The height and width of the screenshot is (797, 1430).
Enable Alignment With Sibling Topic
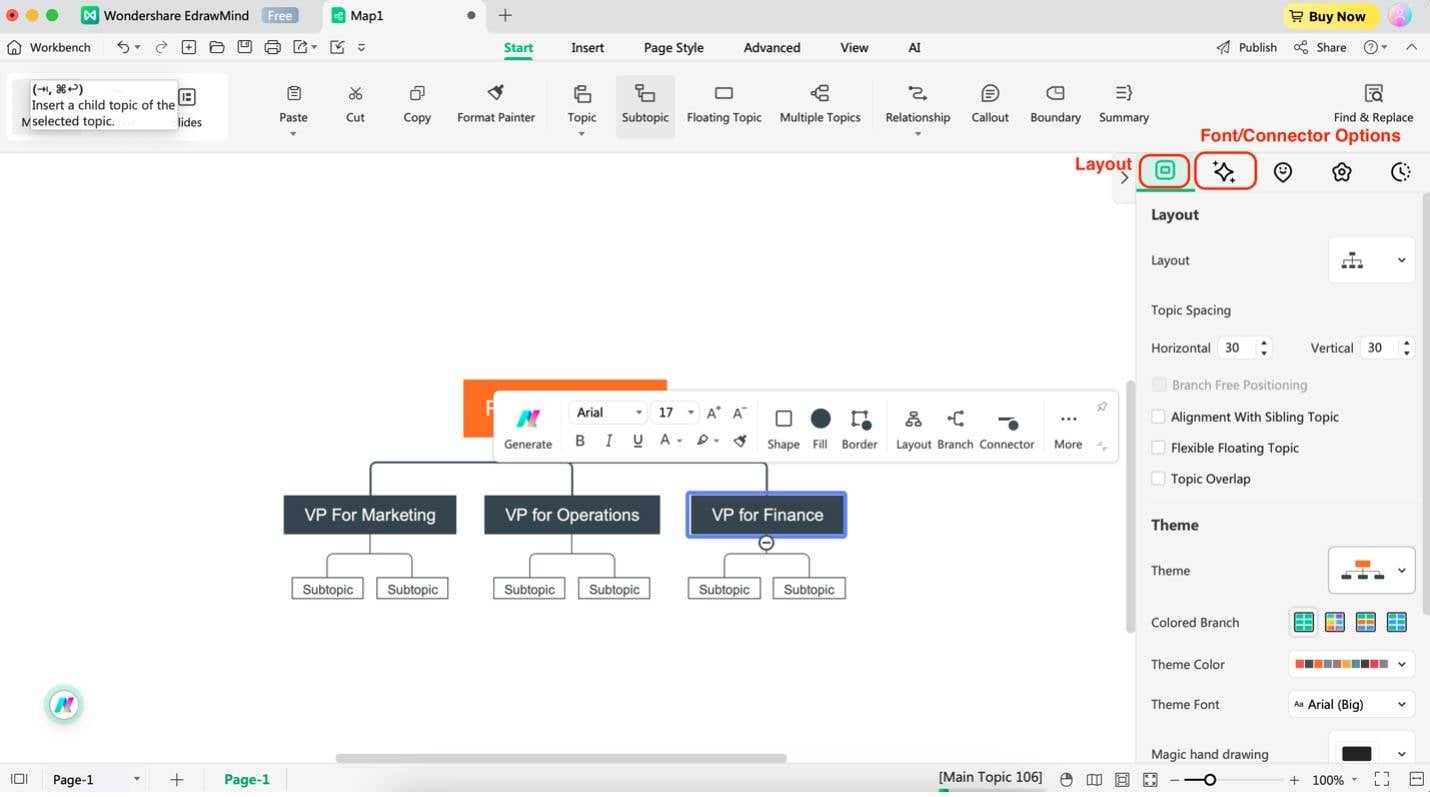tap(1158, 417)
